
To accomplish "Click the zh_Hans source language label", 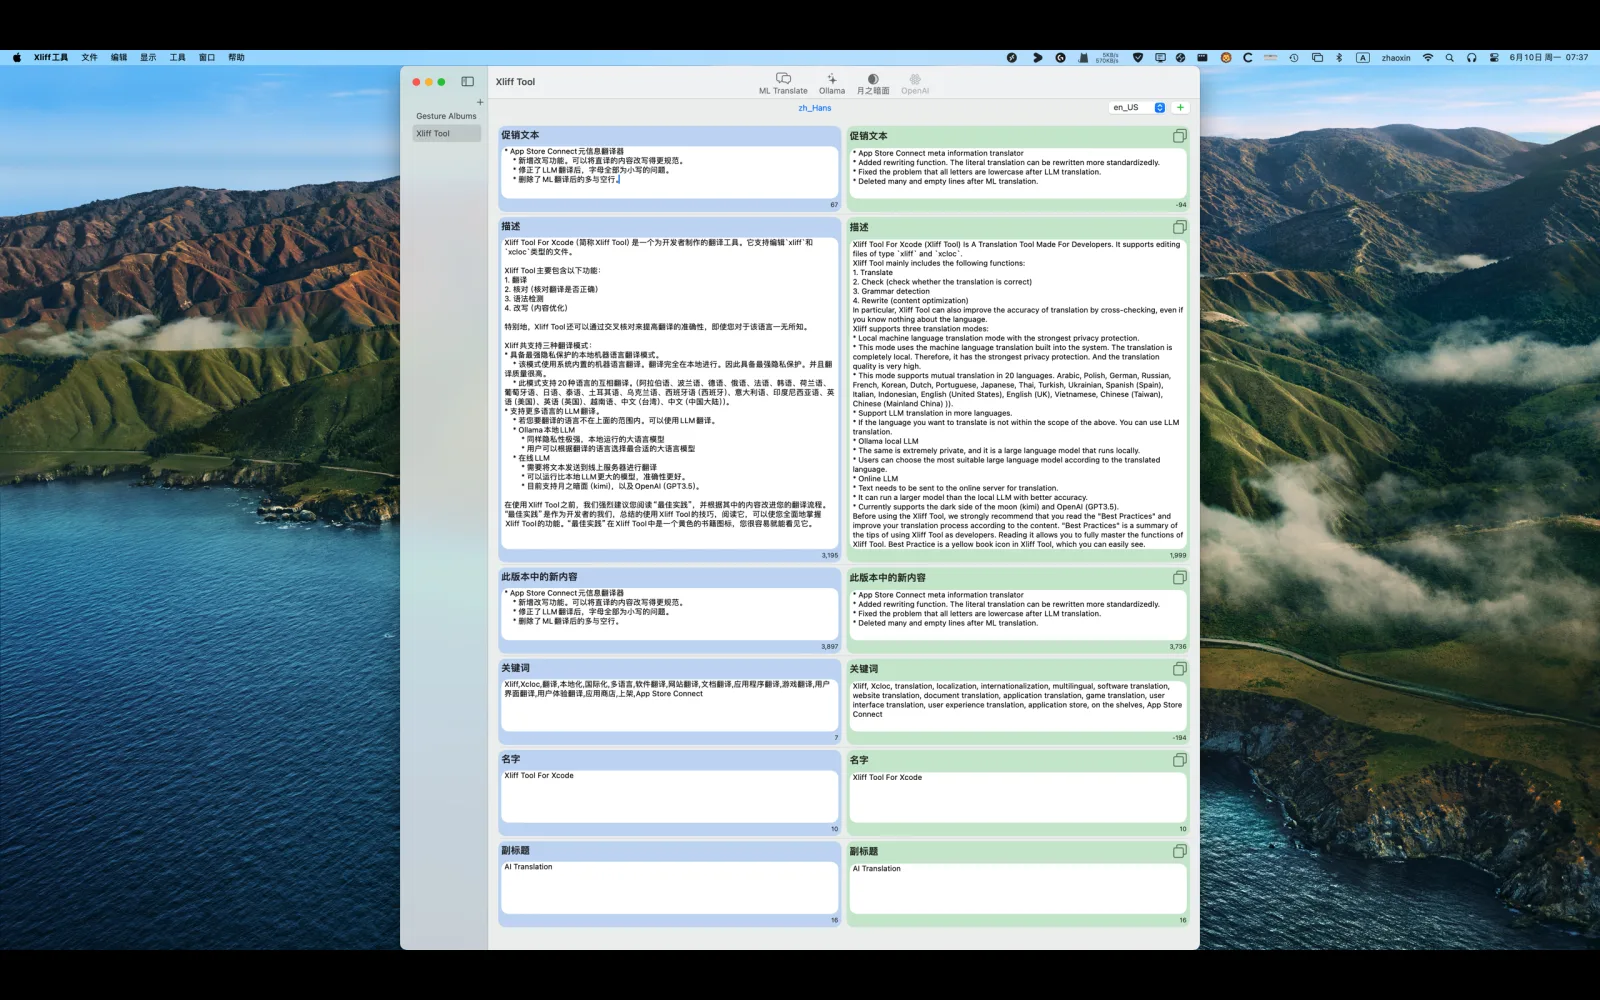I will coord(814,108).
